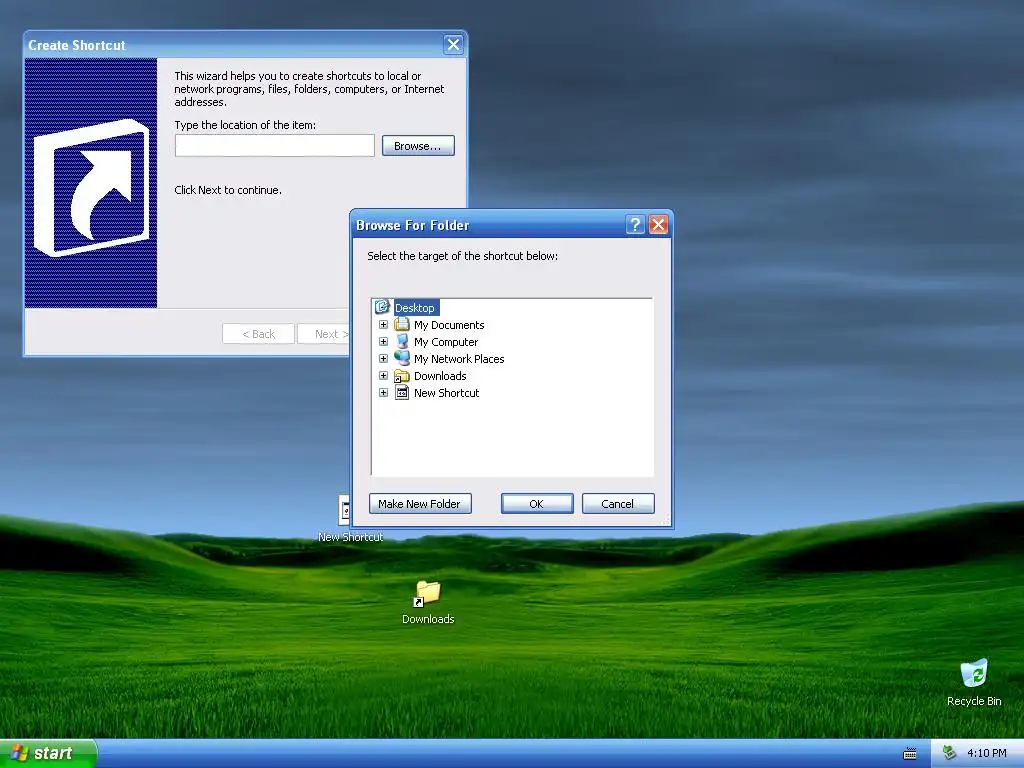Select My Documents in the folder tree
This screenshot has width=1024, height=768.
pyautogui.click(x=449, y=325)
